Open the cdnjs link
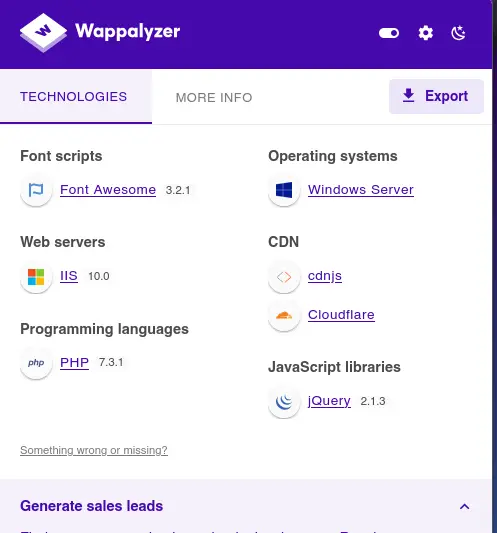This screenshot has height=533, width=497. click(325, 276)
